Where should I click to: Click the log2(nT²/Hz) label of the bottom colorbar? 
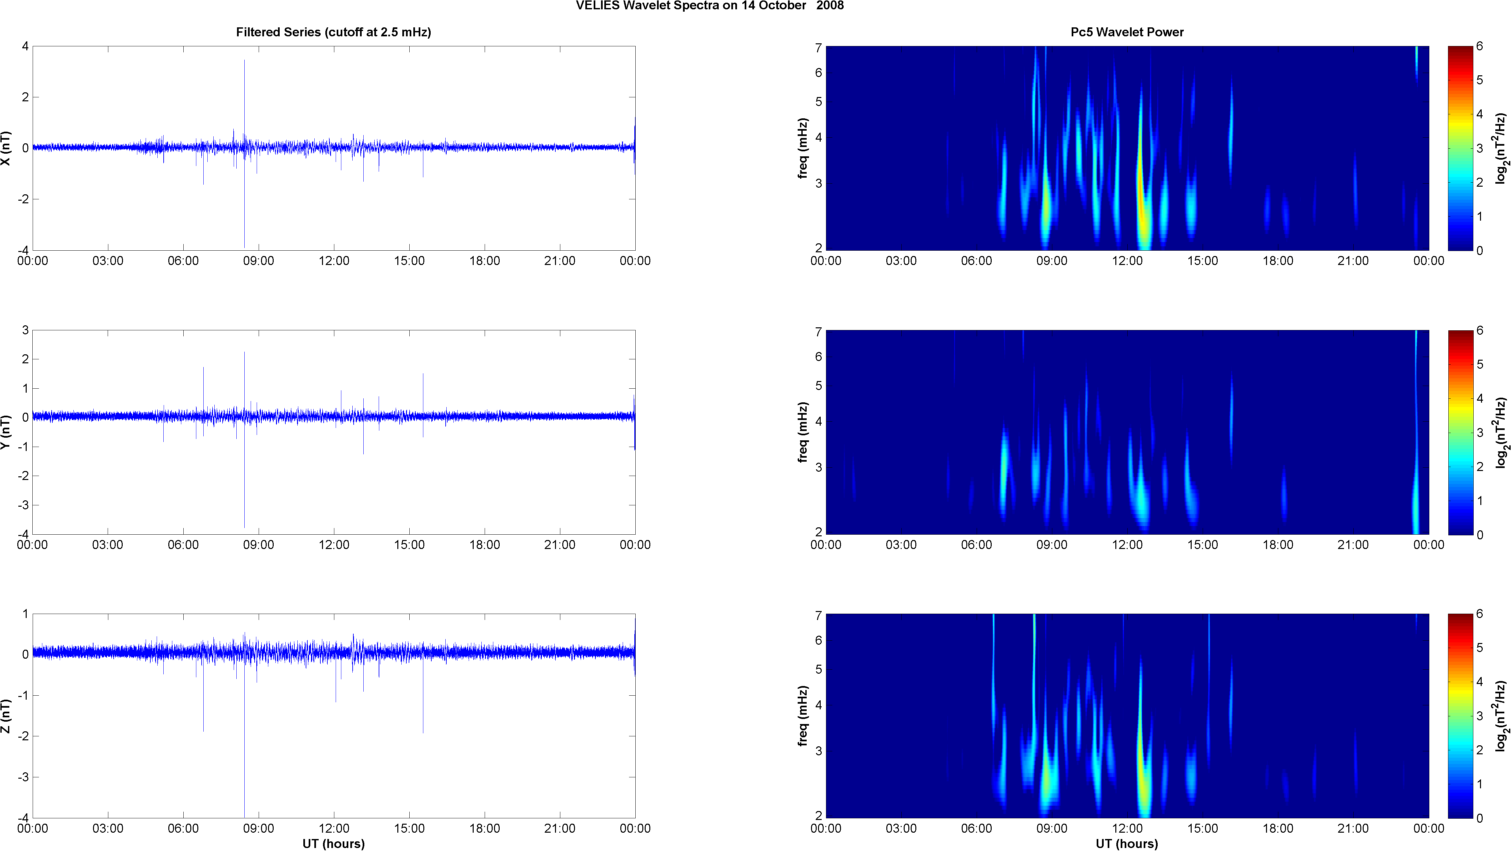point(1501,716)
